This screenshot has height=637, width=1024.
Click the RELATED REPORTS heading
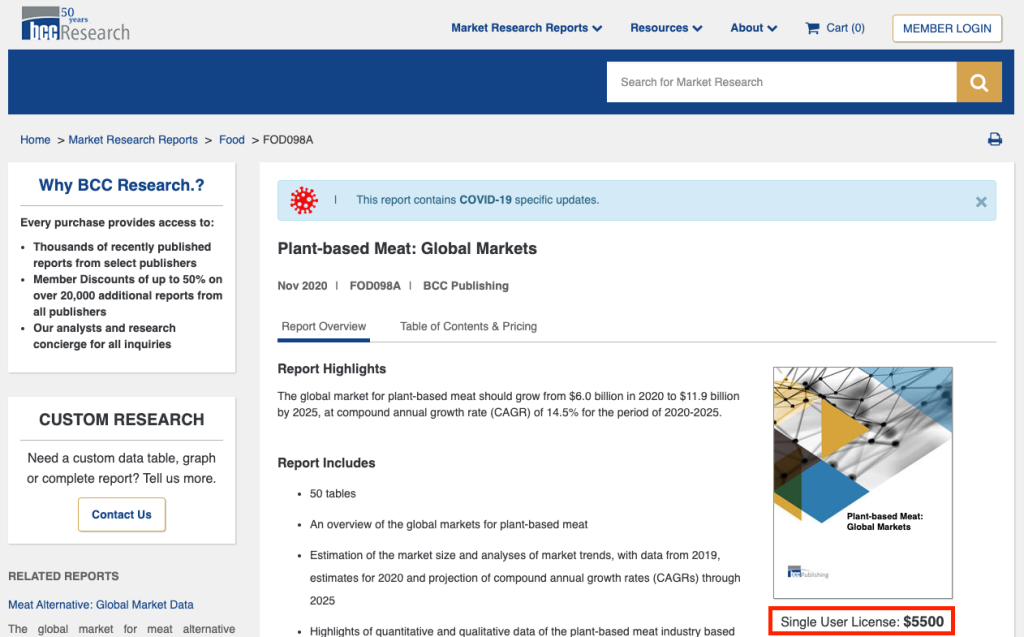(x=63, y=576)
